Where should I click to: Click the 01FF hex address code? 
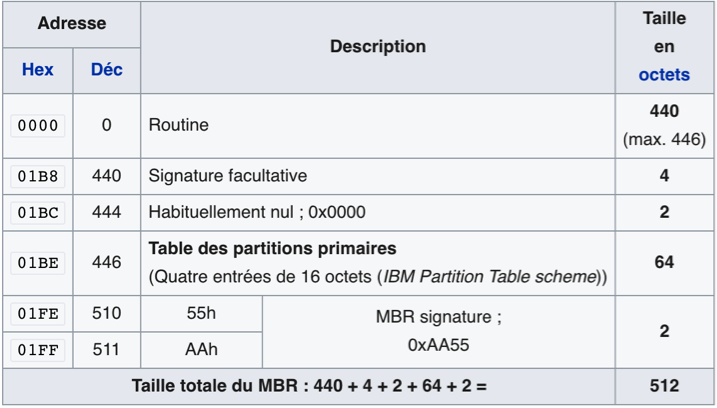(x=37, y=351)
